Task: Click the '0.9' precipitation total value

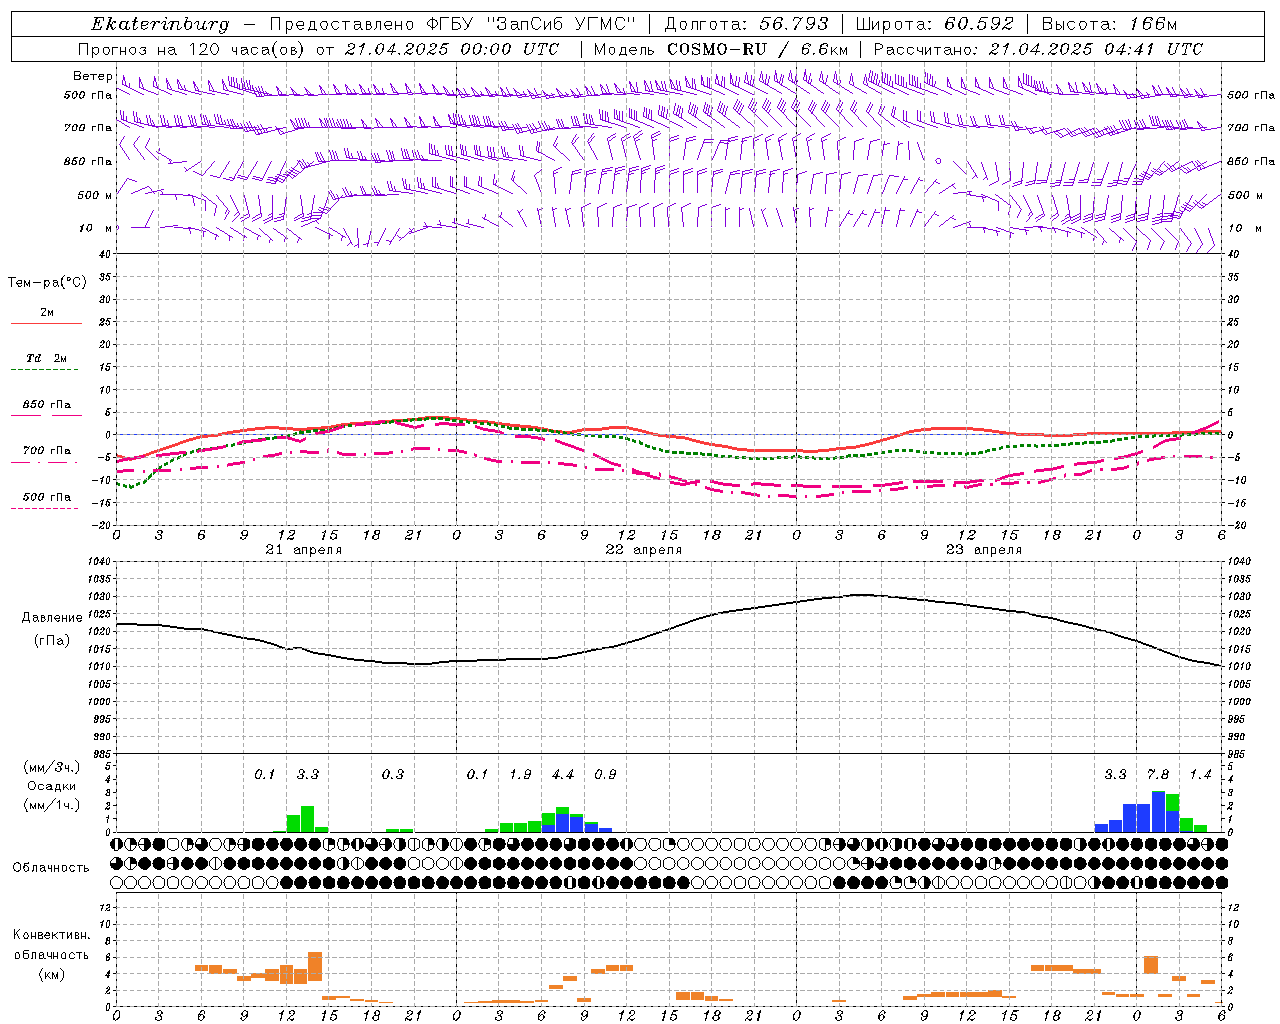Action: coord(605,775)
